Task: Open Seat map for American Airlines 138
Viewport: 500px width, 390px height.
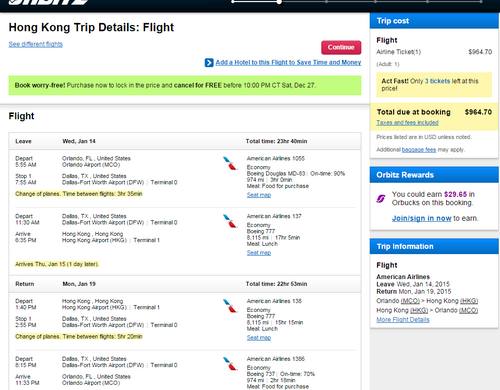Action: tap(259, 338)
